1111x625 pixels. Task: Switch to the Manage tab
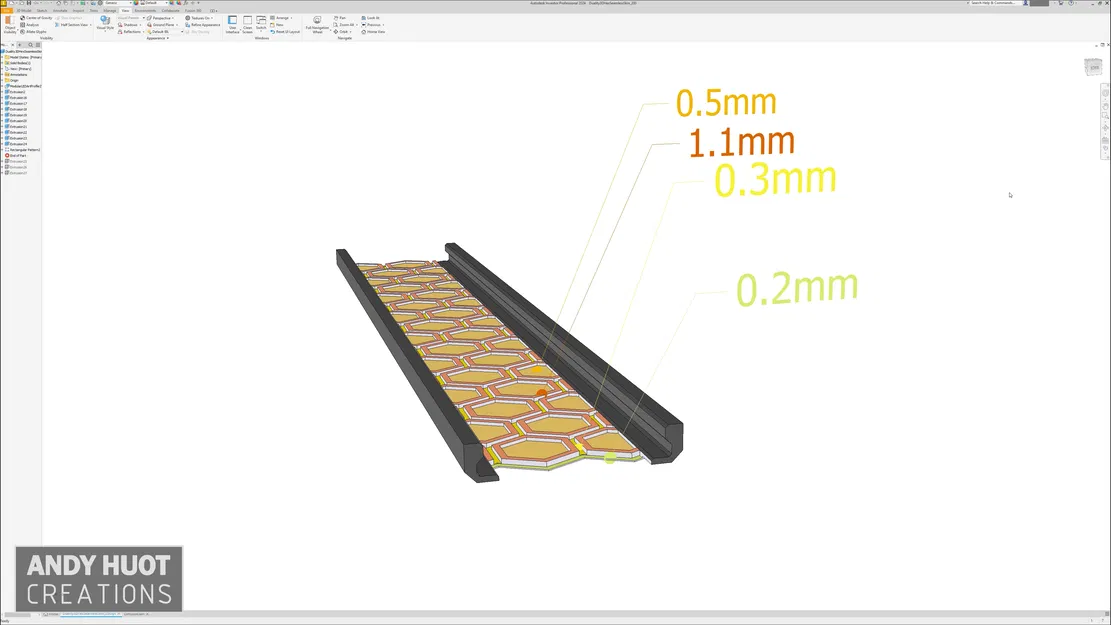[110, 11]
